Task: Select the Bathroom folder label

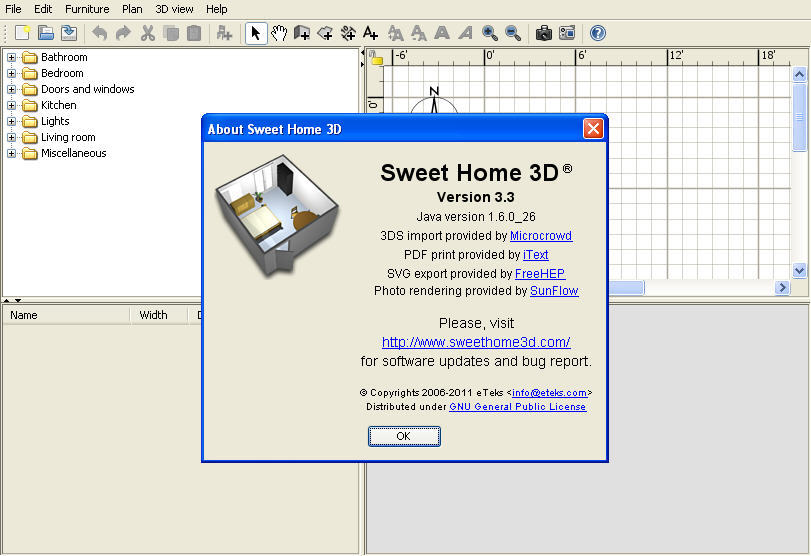Action: 64,57
